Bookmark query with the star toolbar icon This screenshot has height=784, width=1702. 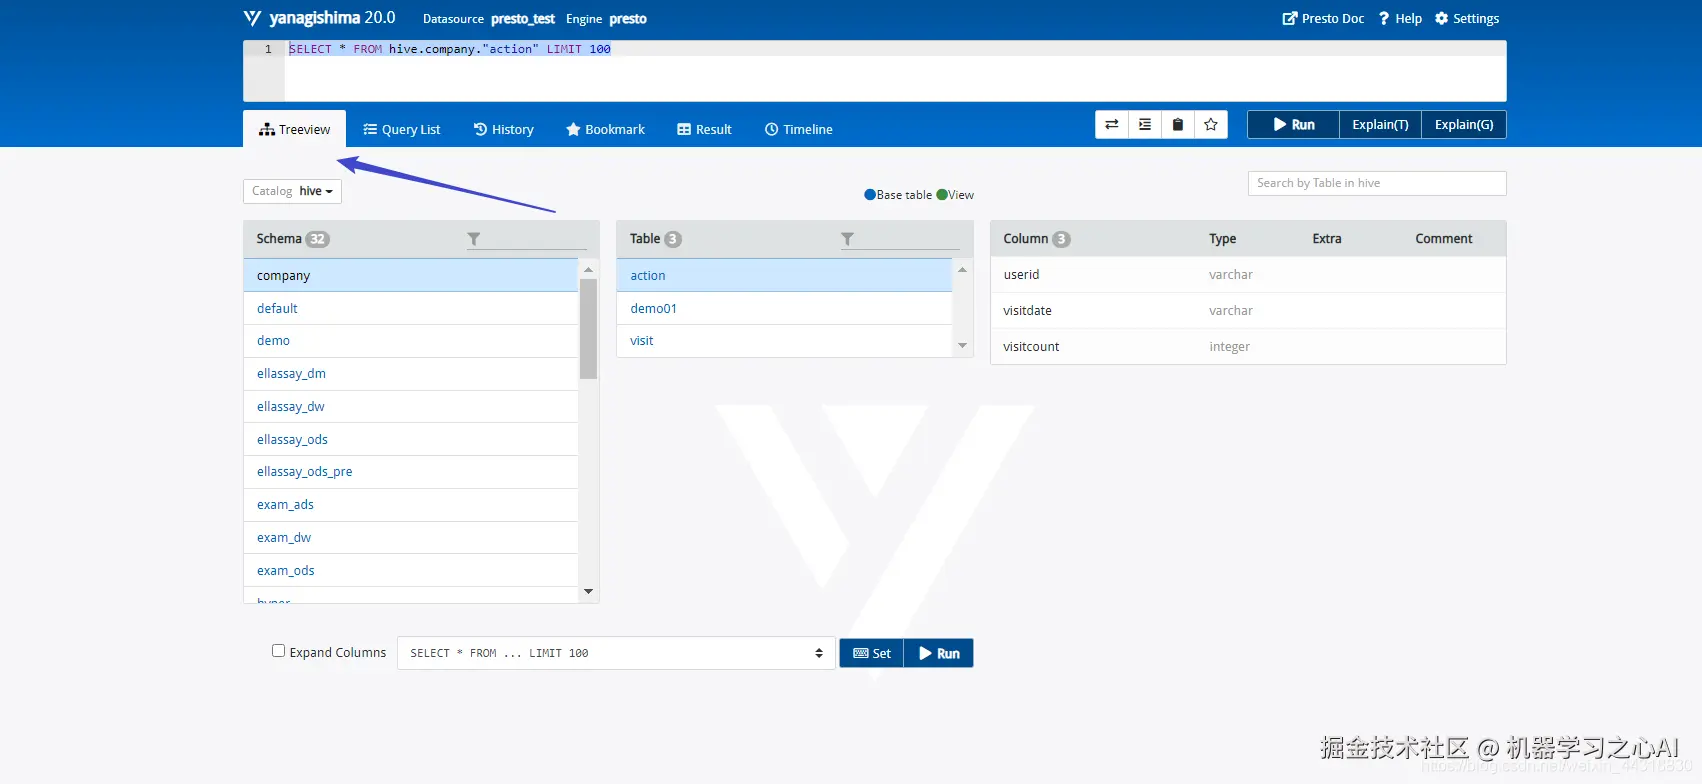(x=1211, y=125)
